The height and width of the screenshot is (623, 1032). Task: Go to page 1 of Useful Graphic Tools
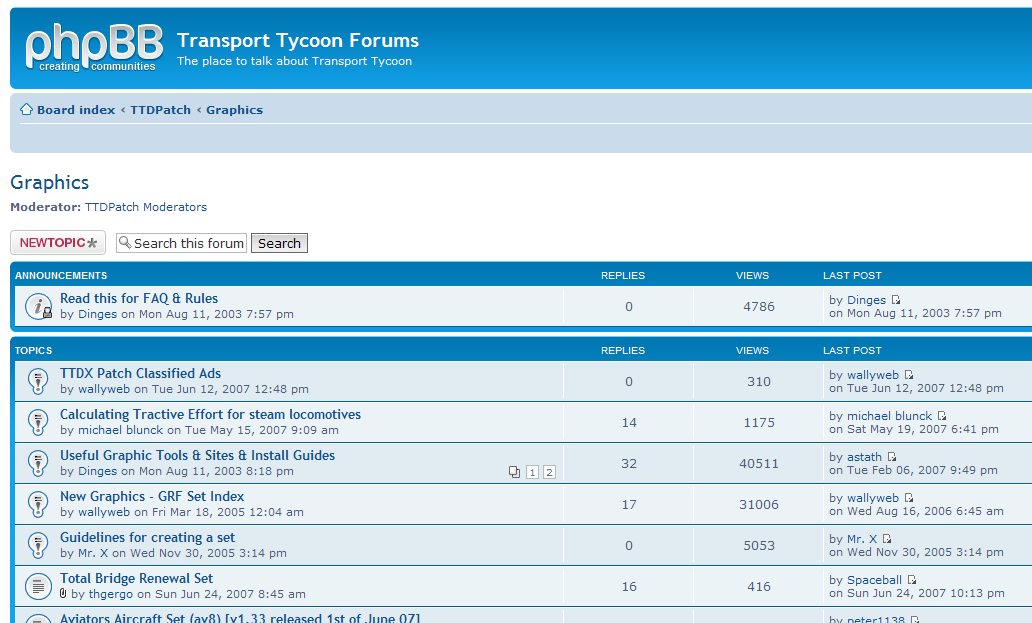(x=532, y=472)
